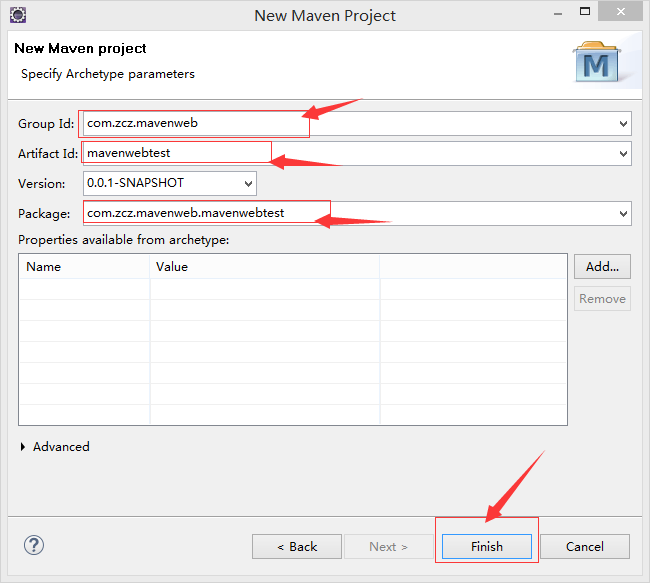Image resolution: width=650 pixels, height=583 pixels.
Task: Click the Name column header
Action: (84, 267)
